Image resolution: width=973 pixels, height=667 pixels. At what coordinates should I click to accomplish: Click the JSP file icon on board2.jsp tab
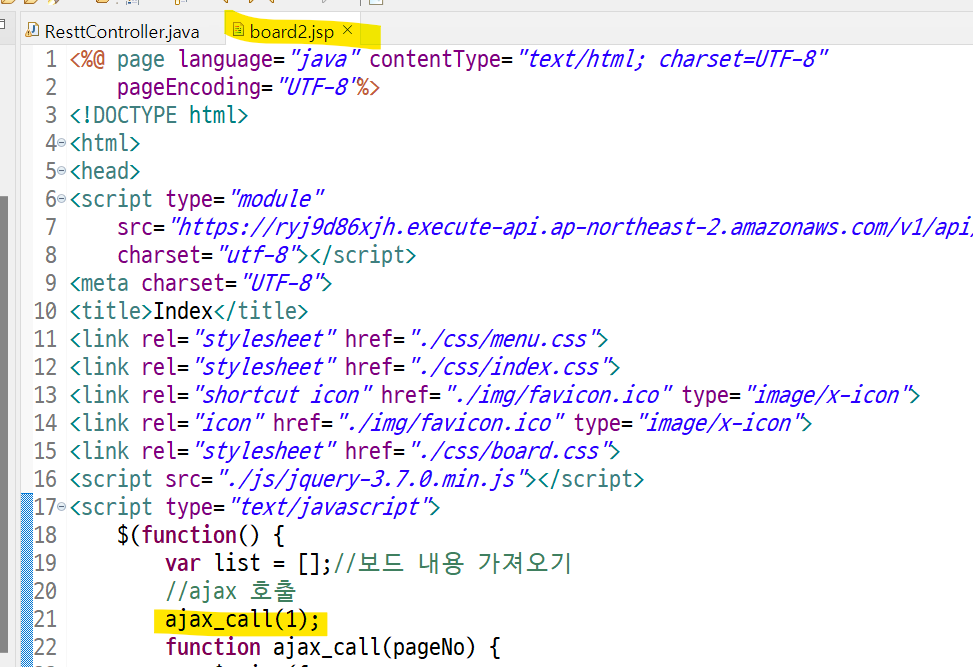tap(238, 29)
